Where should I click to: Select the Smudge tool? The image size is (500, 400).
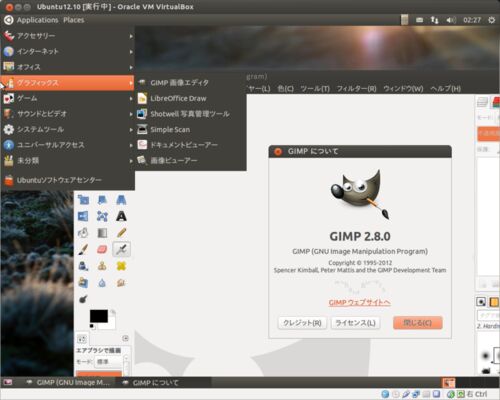(x=121, y=283)
